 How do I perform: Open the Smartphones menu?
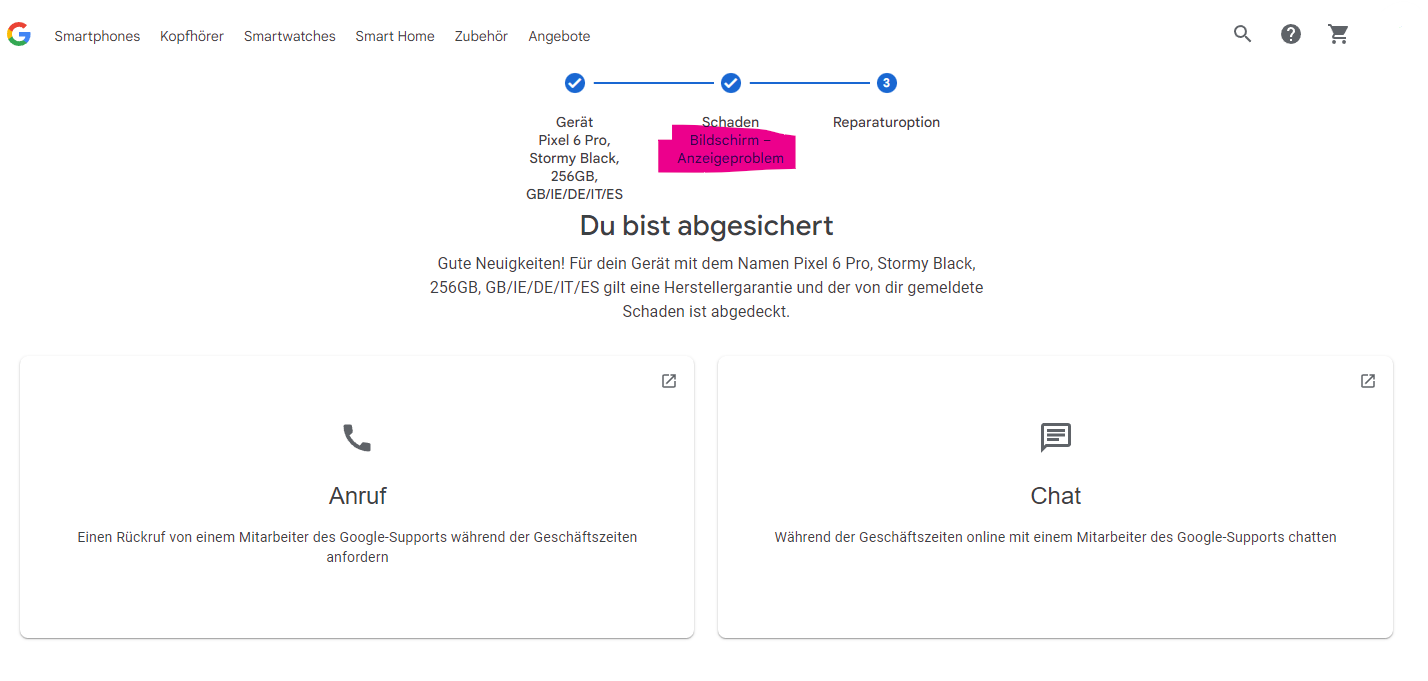(97, 36)
